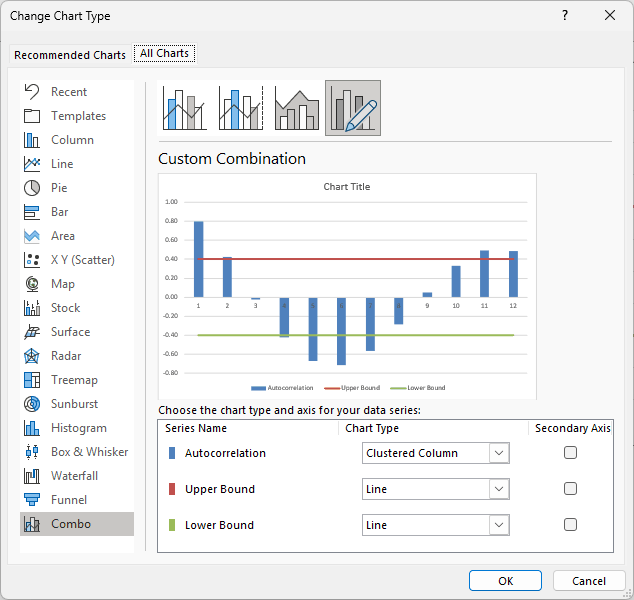
Task: Enable secondary axis for Upper Bound series
Action: (570, 489)
